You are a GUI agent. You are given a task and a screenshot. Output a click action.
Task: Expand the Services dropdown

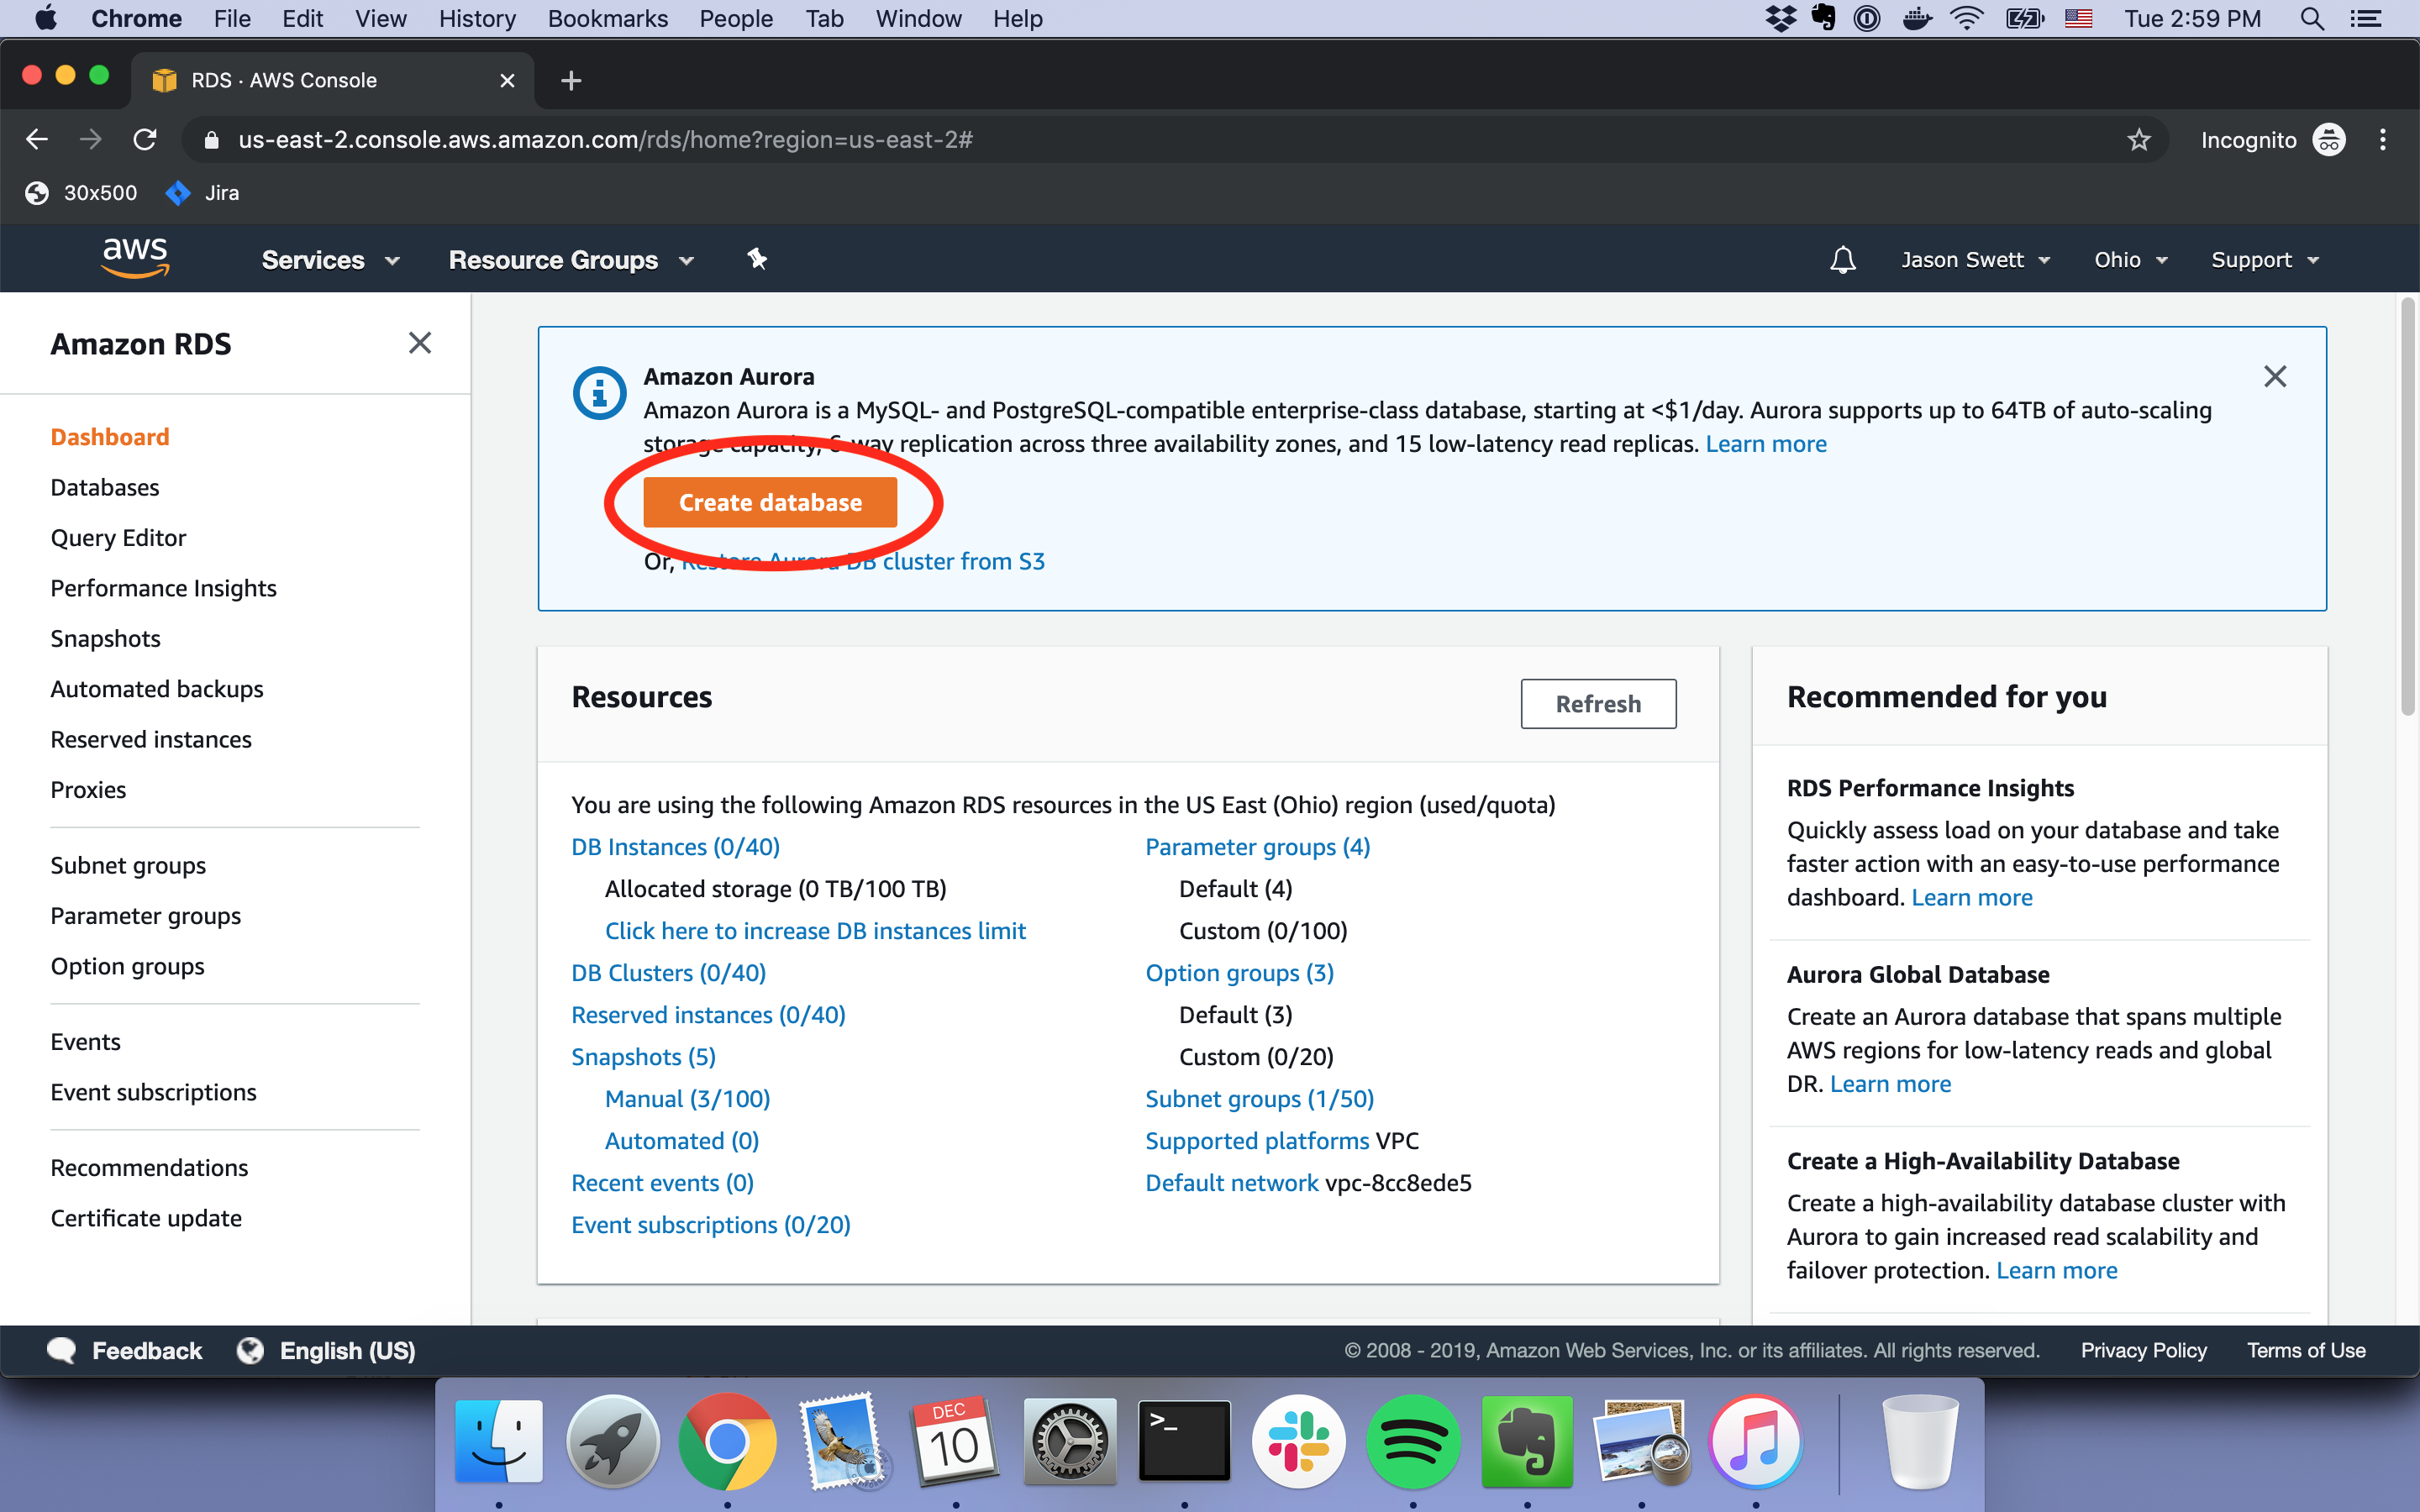330,260
